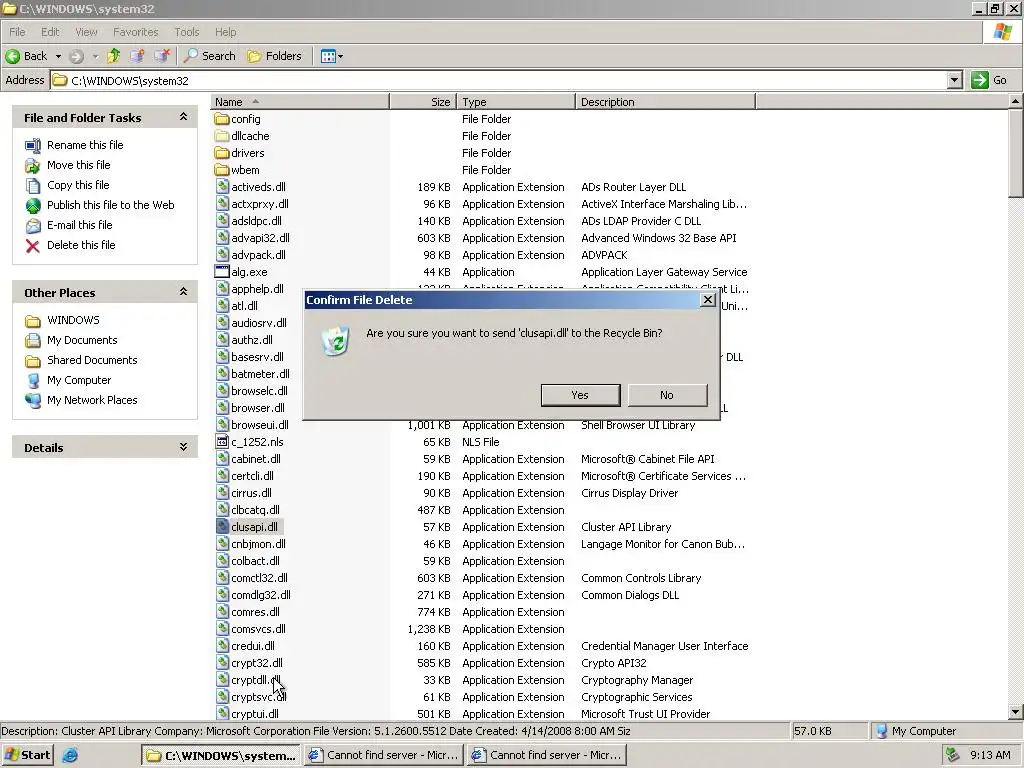Image resolution: width=1024 pixels, height=768 pixels.
Task: Open WINDOWS folder in Other Places
Action: tap(73, 320)
